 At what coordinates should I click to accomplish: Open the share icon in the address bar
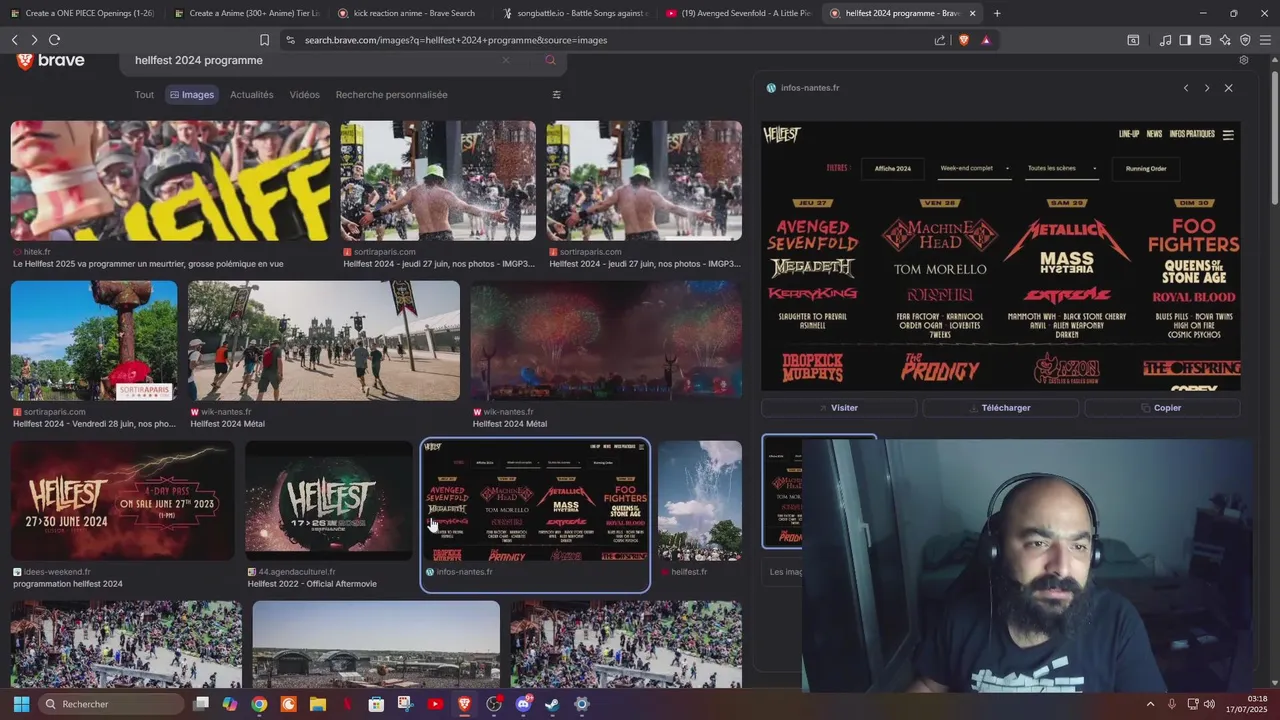[x=940, y=40]
